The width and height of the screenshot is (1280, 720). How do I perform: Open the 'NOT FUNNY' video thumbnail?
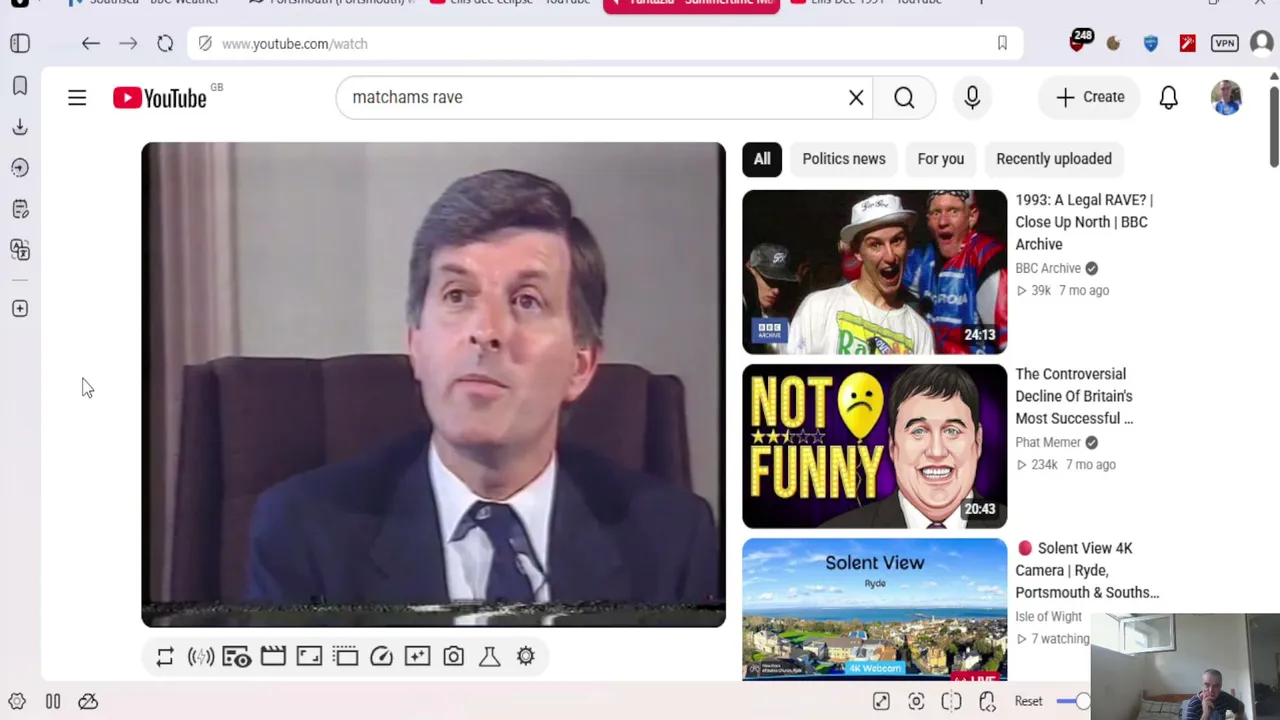coord(874,446)
